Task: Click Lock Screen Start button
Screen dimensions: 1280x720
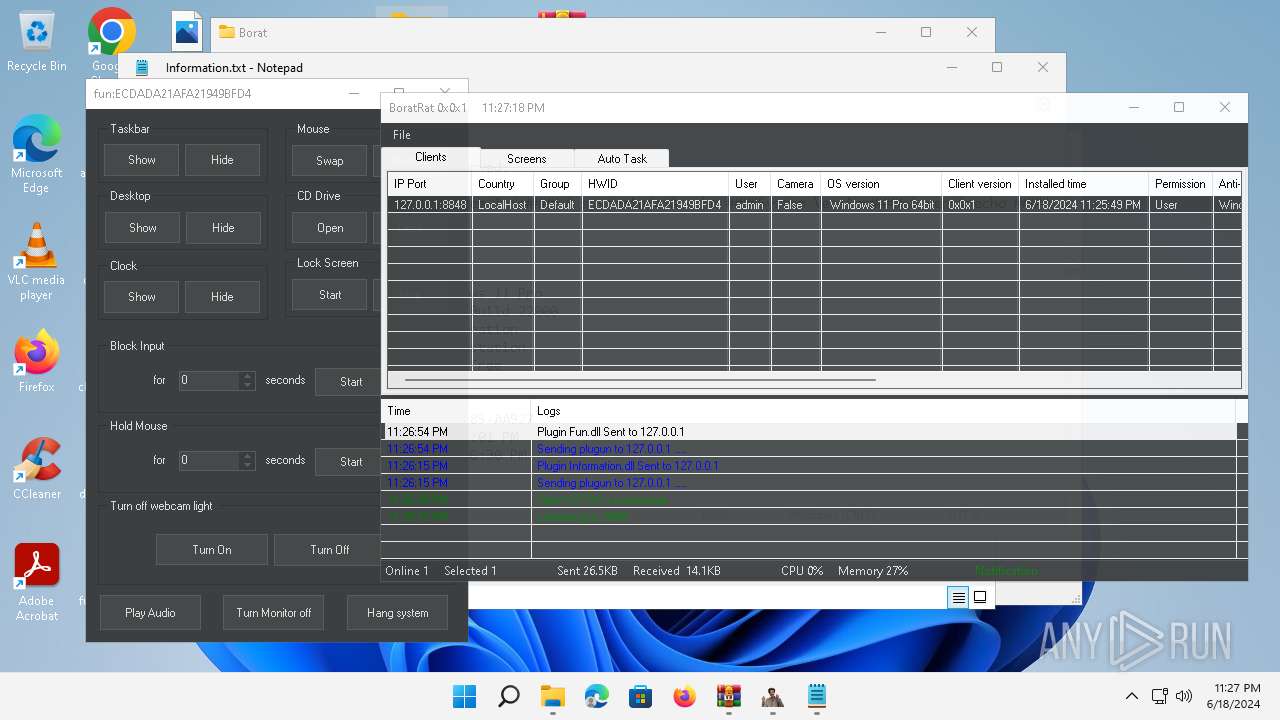Action: click(x=329, y=295)
